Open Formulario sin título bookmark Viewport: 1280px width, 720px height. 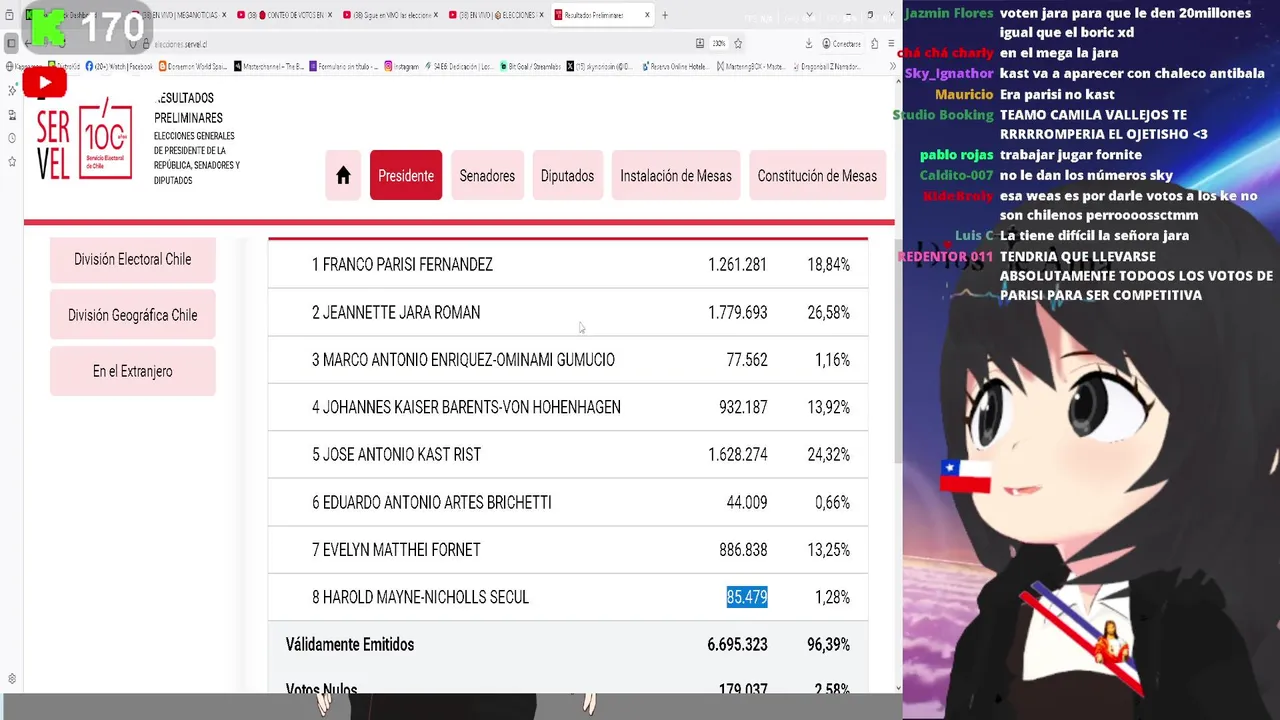tap(344, 66)
